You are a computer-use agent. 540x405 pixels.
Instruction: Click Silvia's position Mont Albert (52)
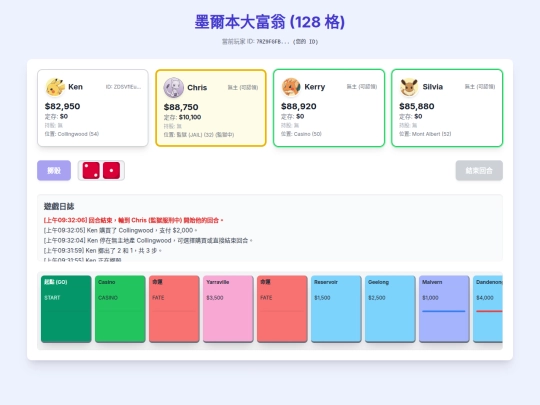pyautogui.click(x=425, y=134)
